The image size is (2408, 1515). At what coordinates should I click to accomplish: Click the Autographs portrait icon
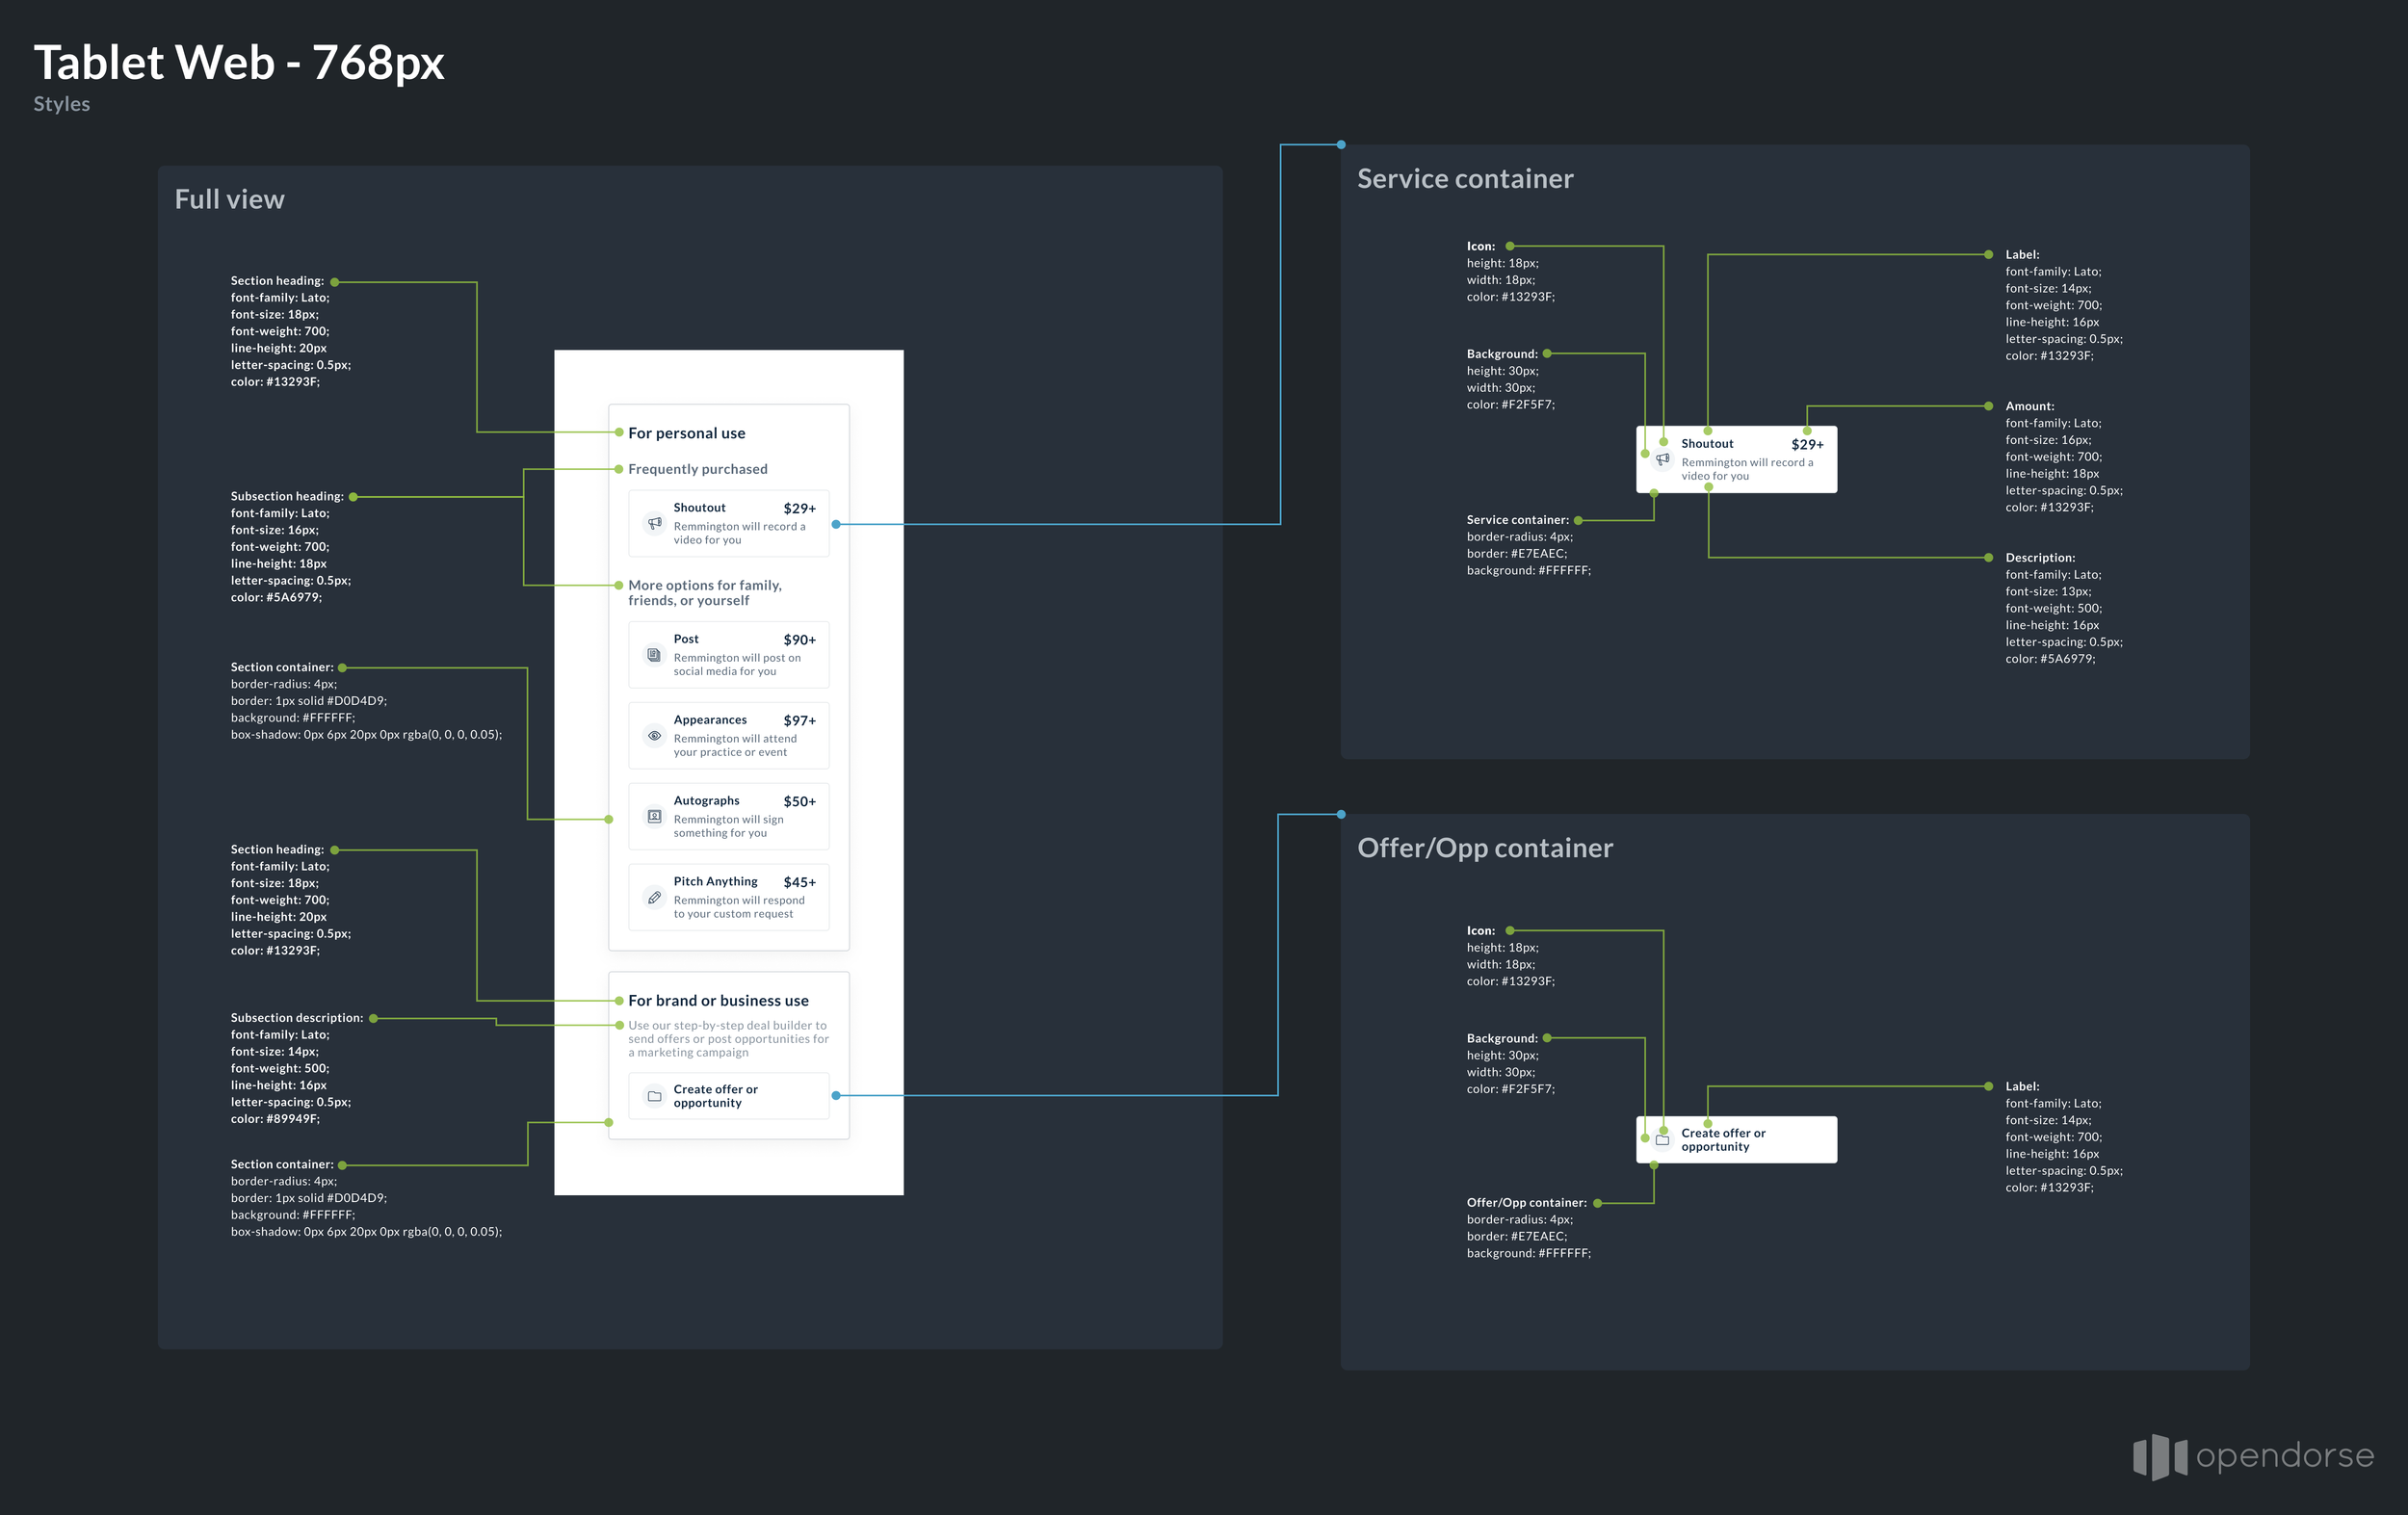[654, 817]
